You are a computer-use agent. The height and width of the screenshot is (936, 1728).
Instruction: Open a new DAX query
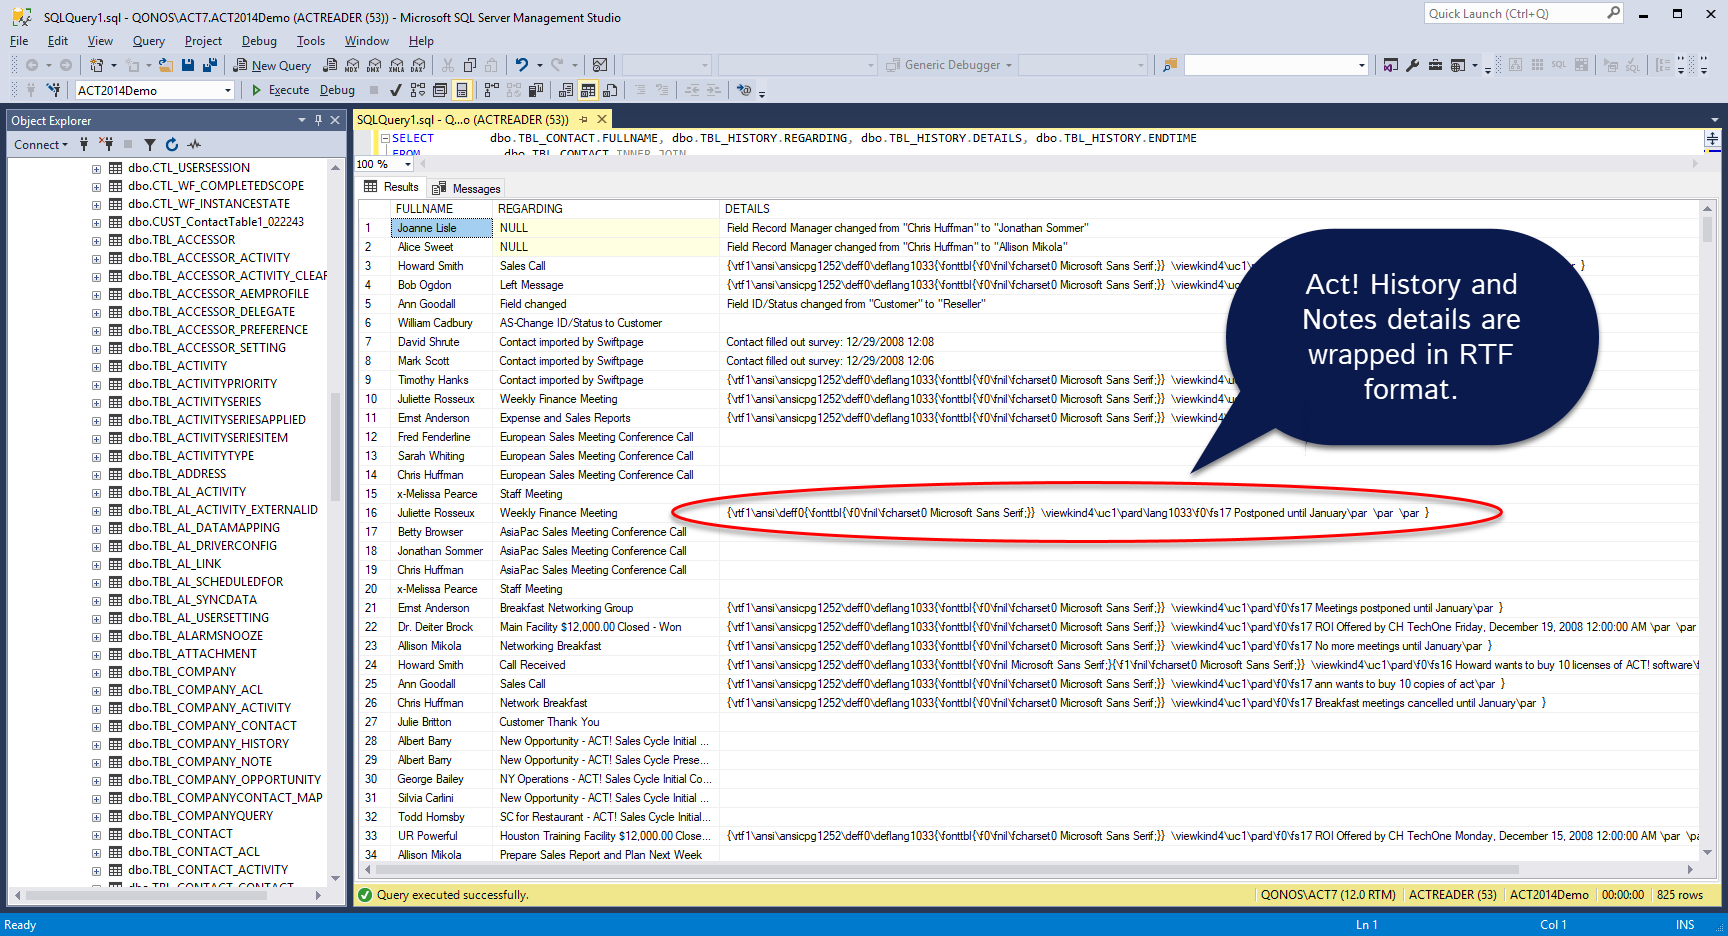coord(418,65)
